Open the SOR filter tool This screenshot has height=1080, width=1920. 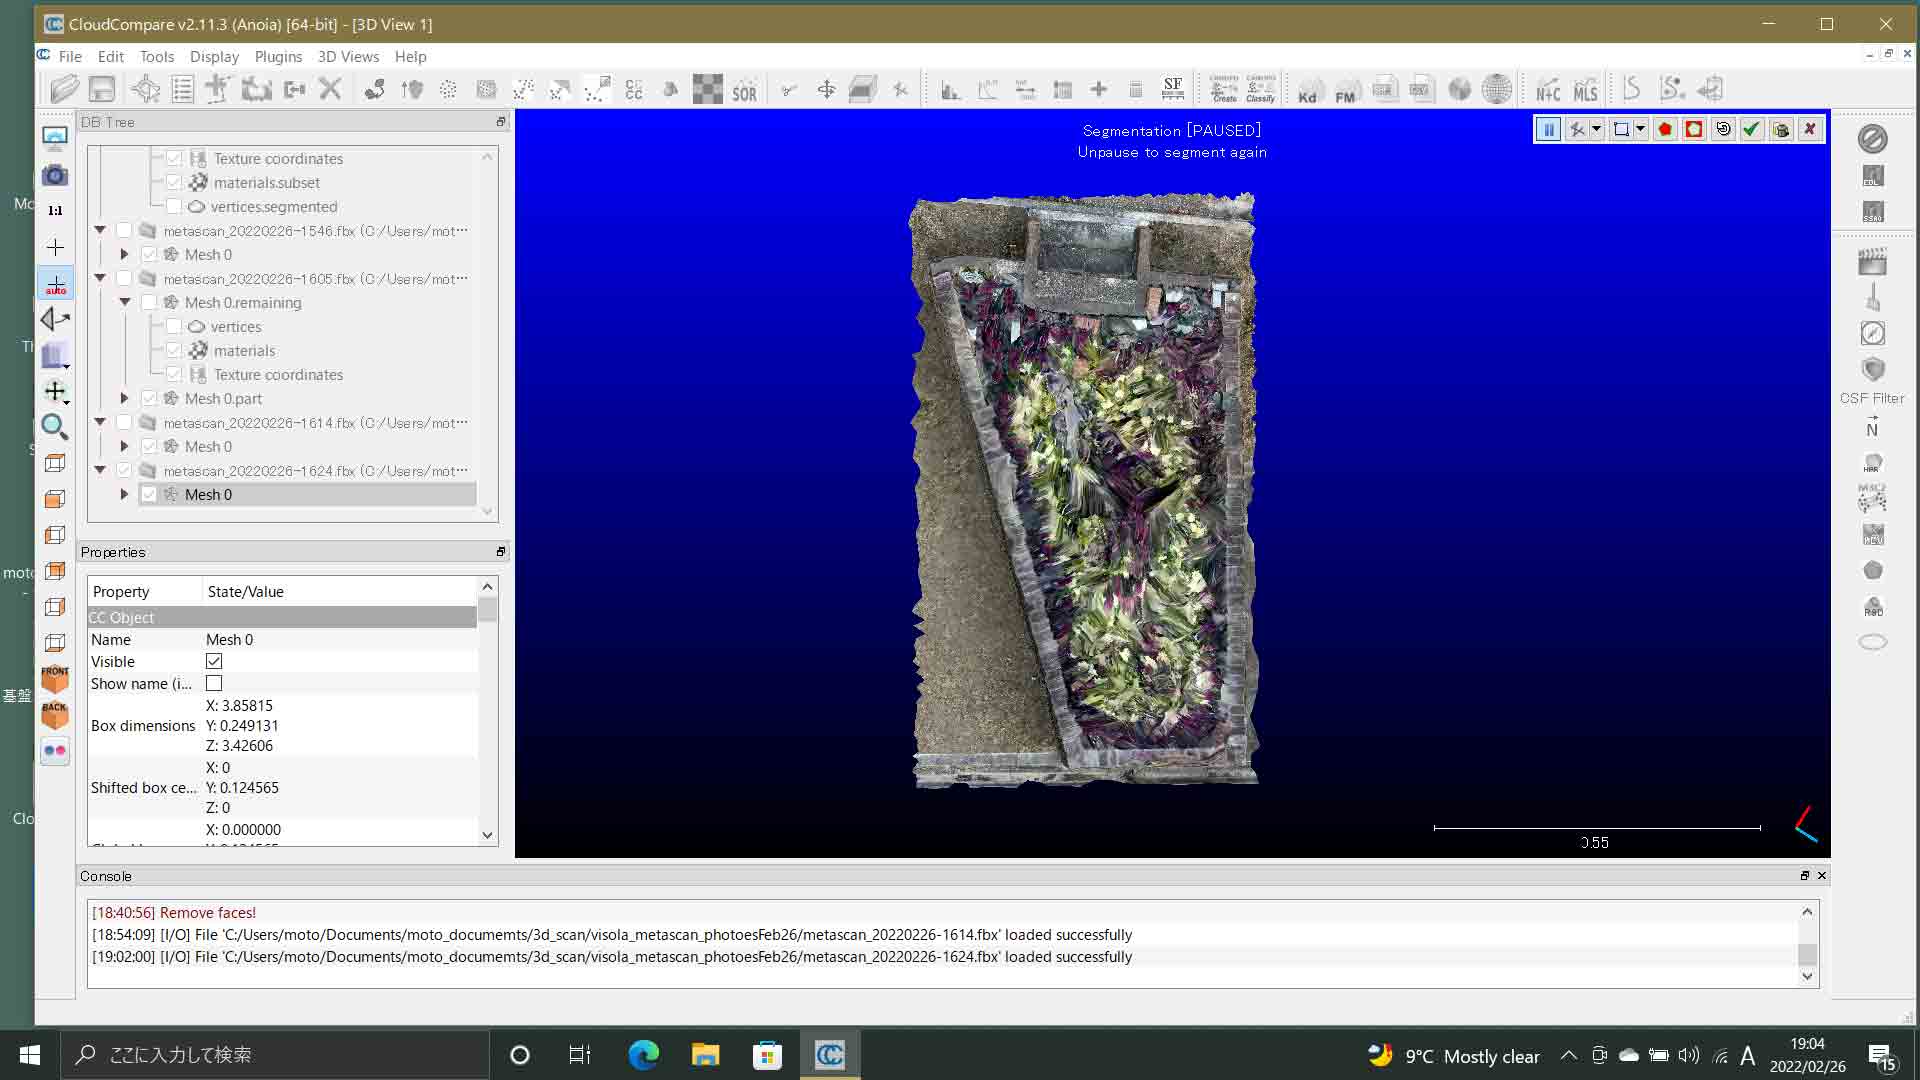click(745, 89)
